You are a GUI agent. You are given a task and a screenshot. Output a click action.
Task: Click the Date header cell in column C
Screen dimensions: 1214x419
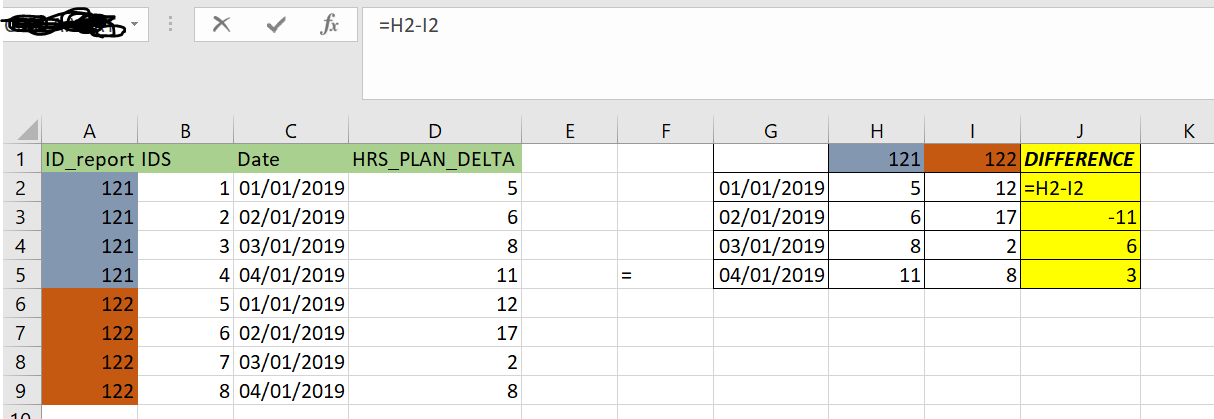click(290, 159)
